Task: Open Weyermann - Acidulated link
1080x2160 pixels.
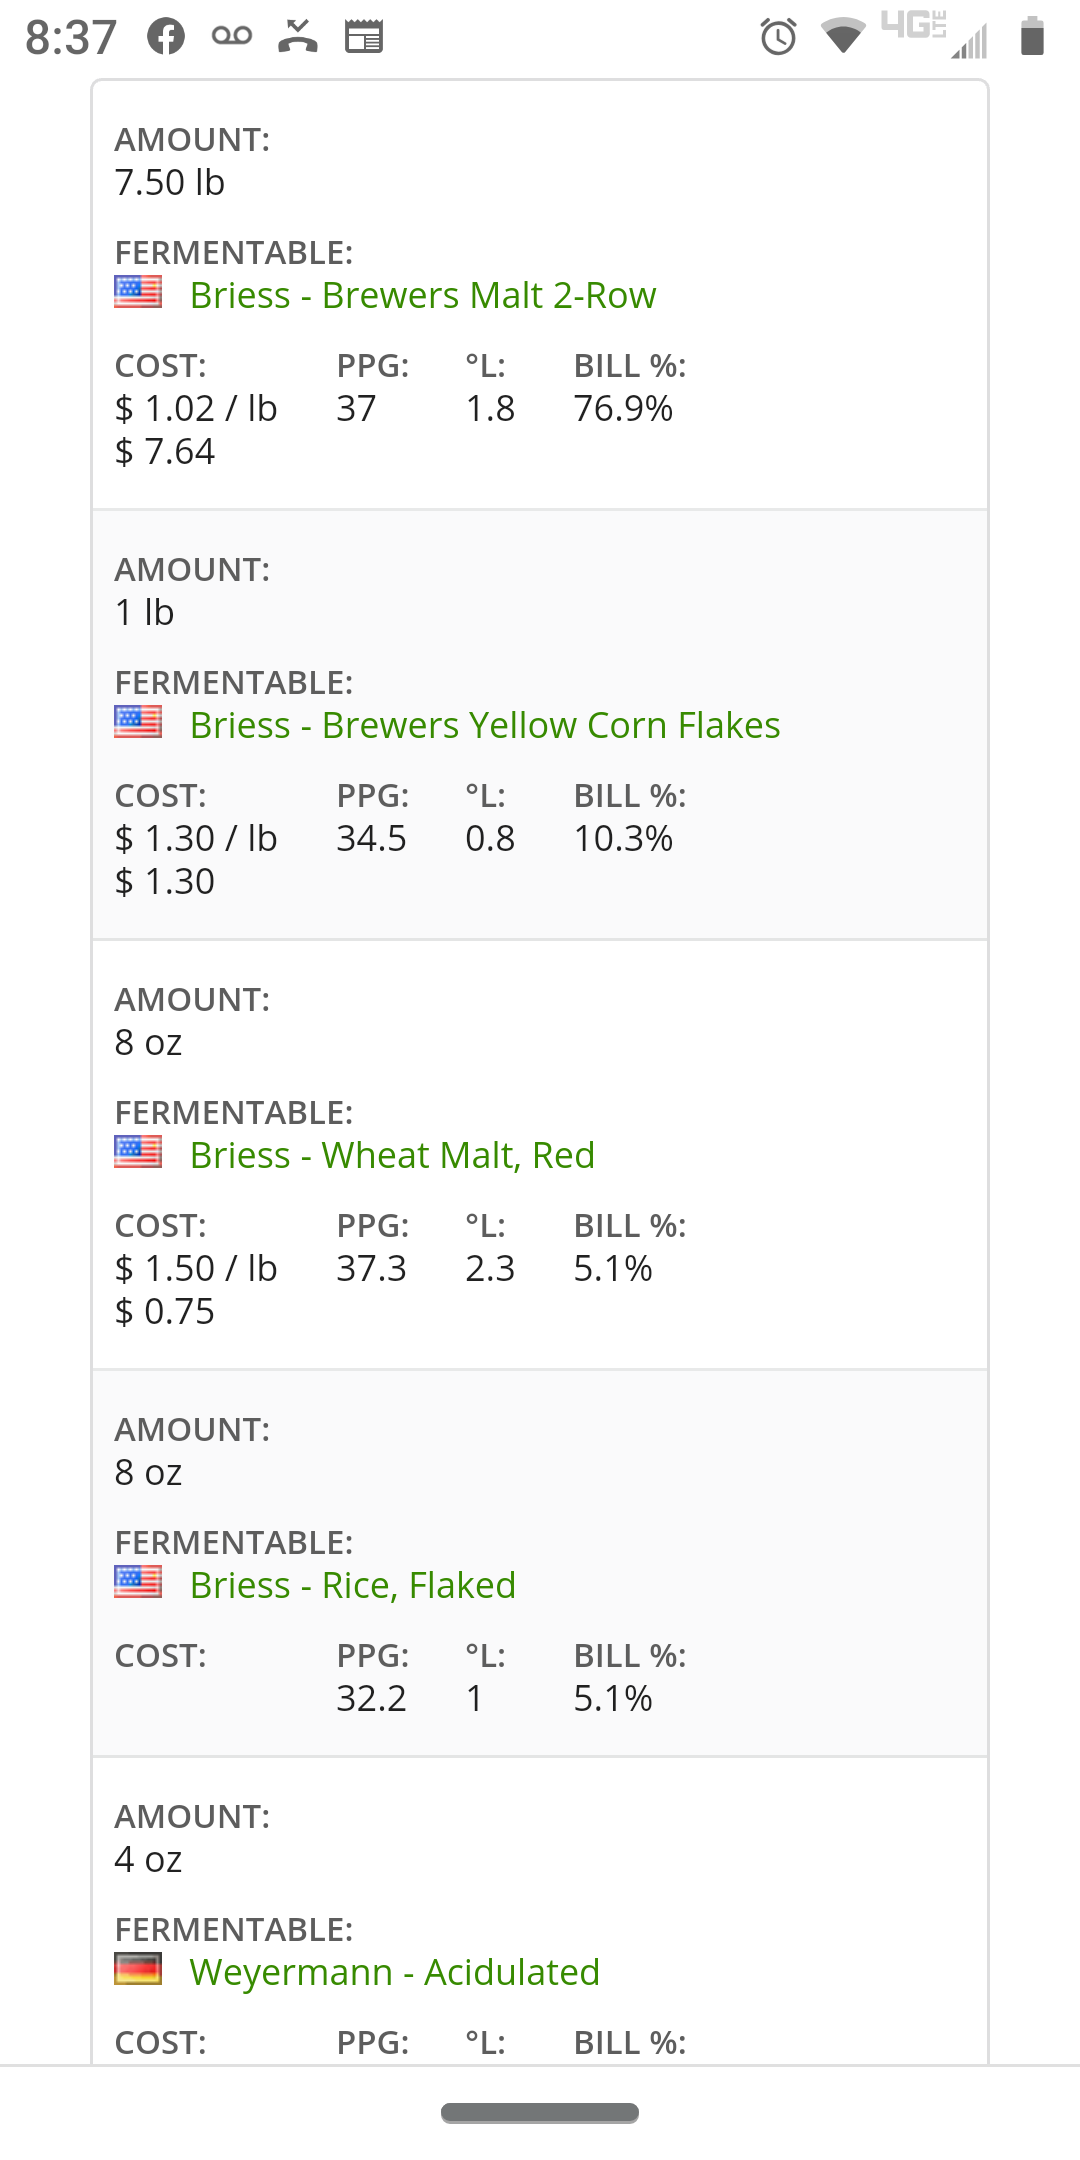Action: pyautogui.click(x=395, y=1973)
